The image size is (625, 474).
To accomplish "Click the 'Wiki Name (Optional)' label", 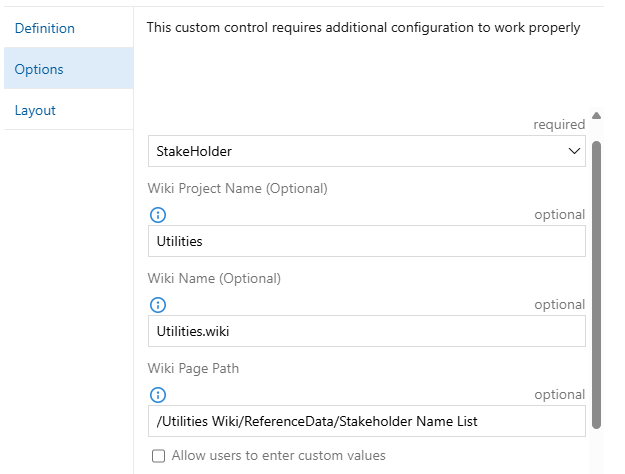I will pyautogui.click(x=214, y=278).
